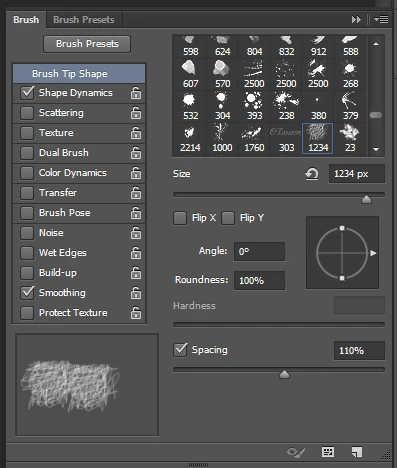Select the 303 signature brush tip
The image size is (397, 468).
pyautogui.click(x=286, y=138)
